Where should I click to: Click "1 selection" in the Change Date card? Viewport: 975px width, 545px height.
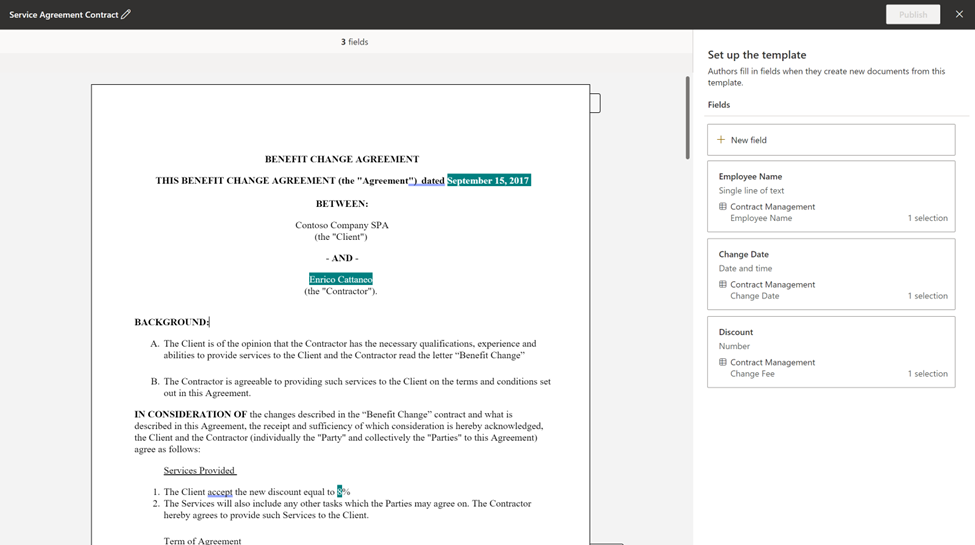click(927, 296)
